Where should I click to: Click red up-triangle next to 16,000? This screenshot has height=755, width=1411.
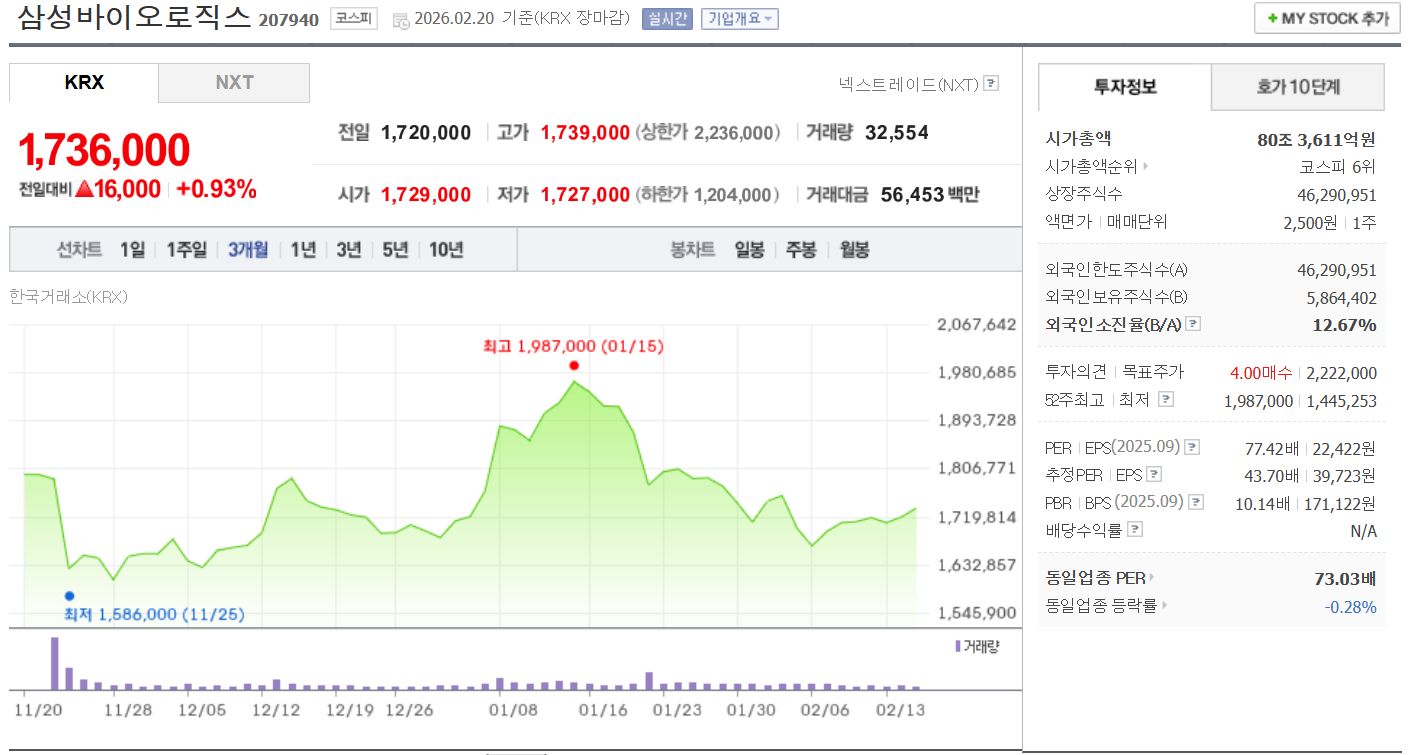click(x=84, y=189)
